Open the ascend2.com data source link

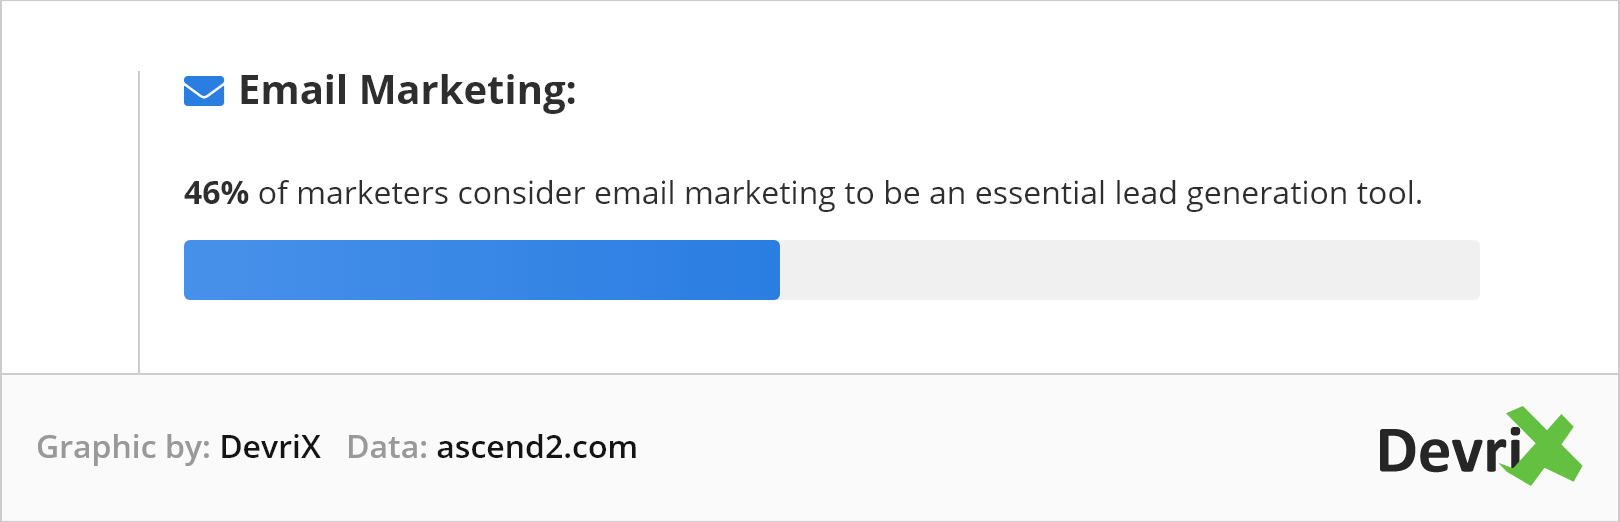click(537, 447)
